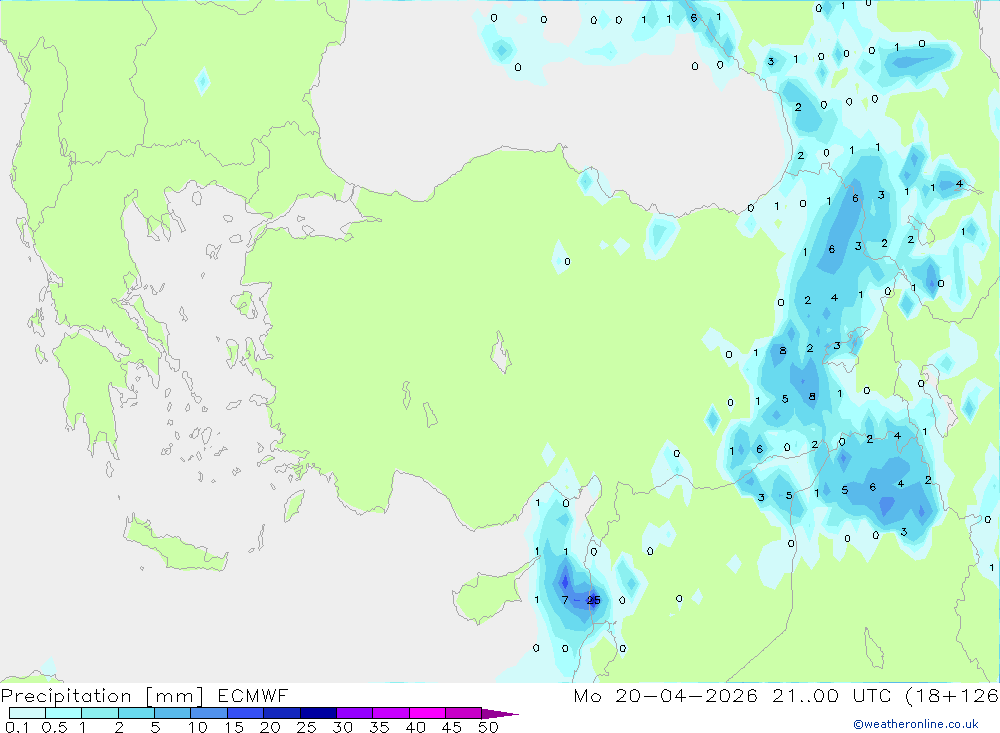Click the 'Mo 20-04-2026 21..00 UTC' date text

tap(732, 695)
